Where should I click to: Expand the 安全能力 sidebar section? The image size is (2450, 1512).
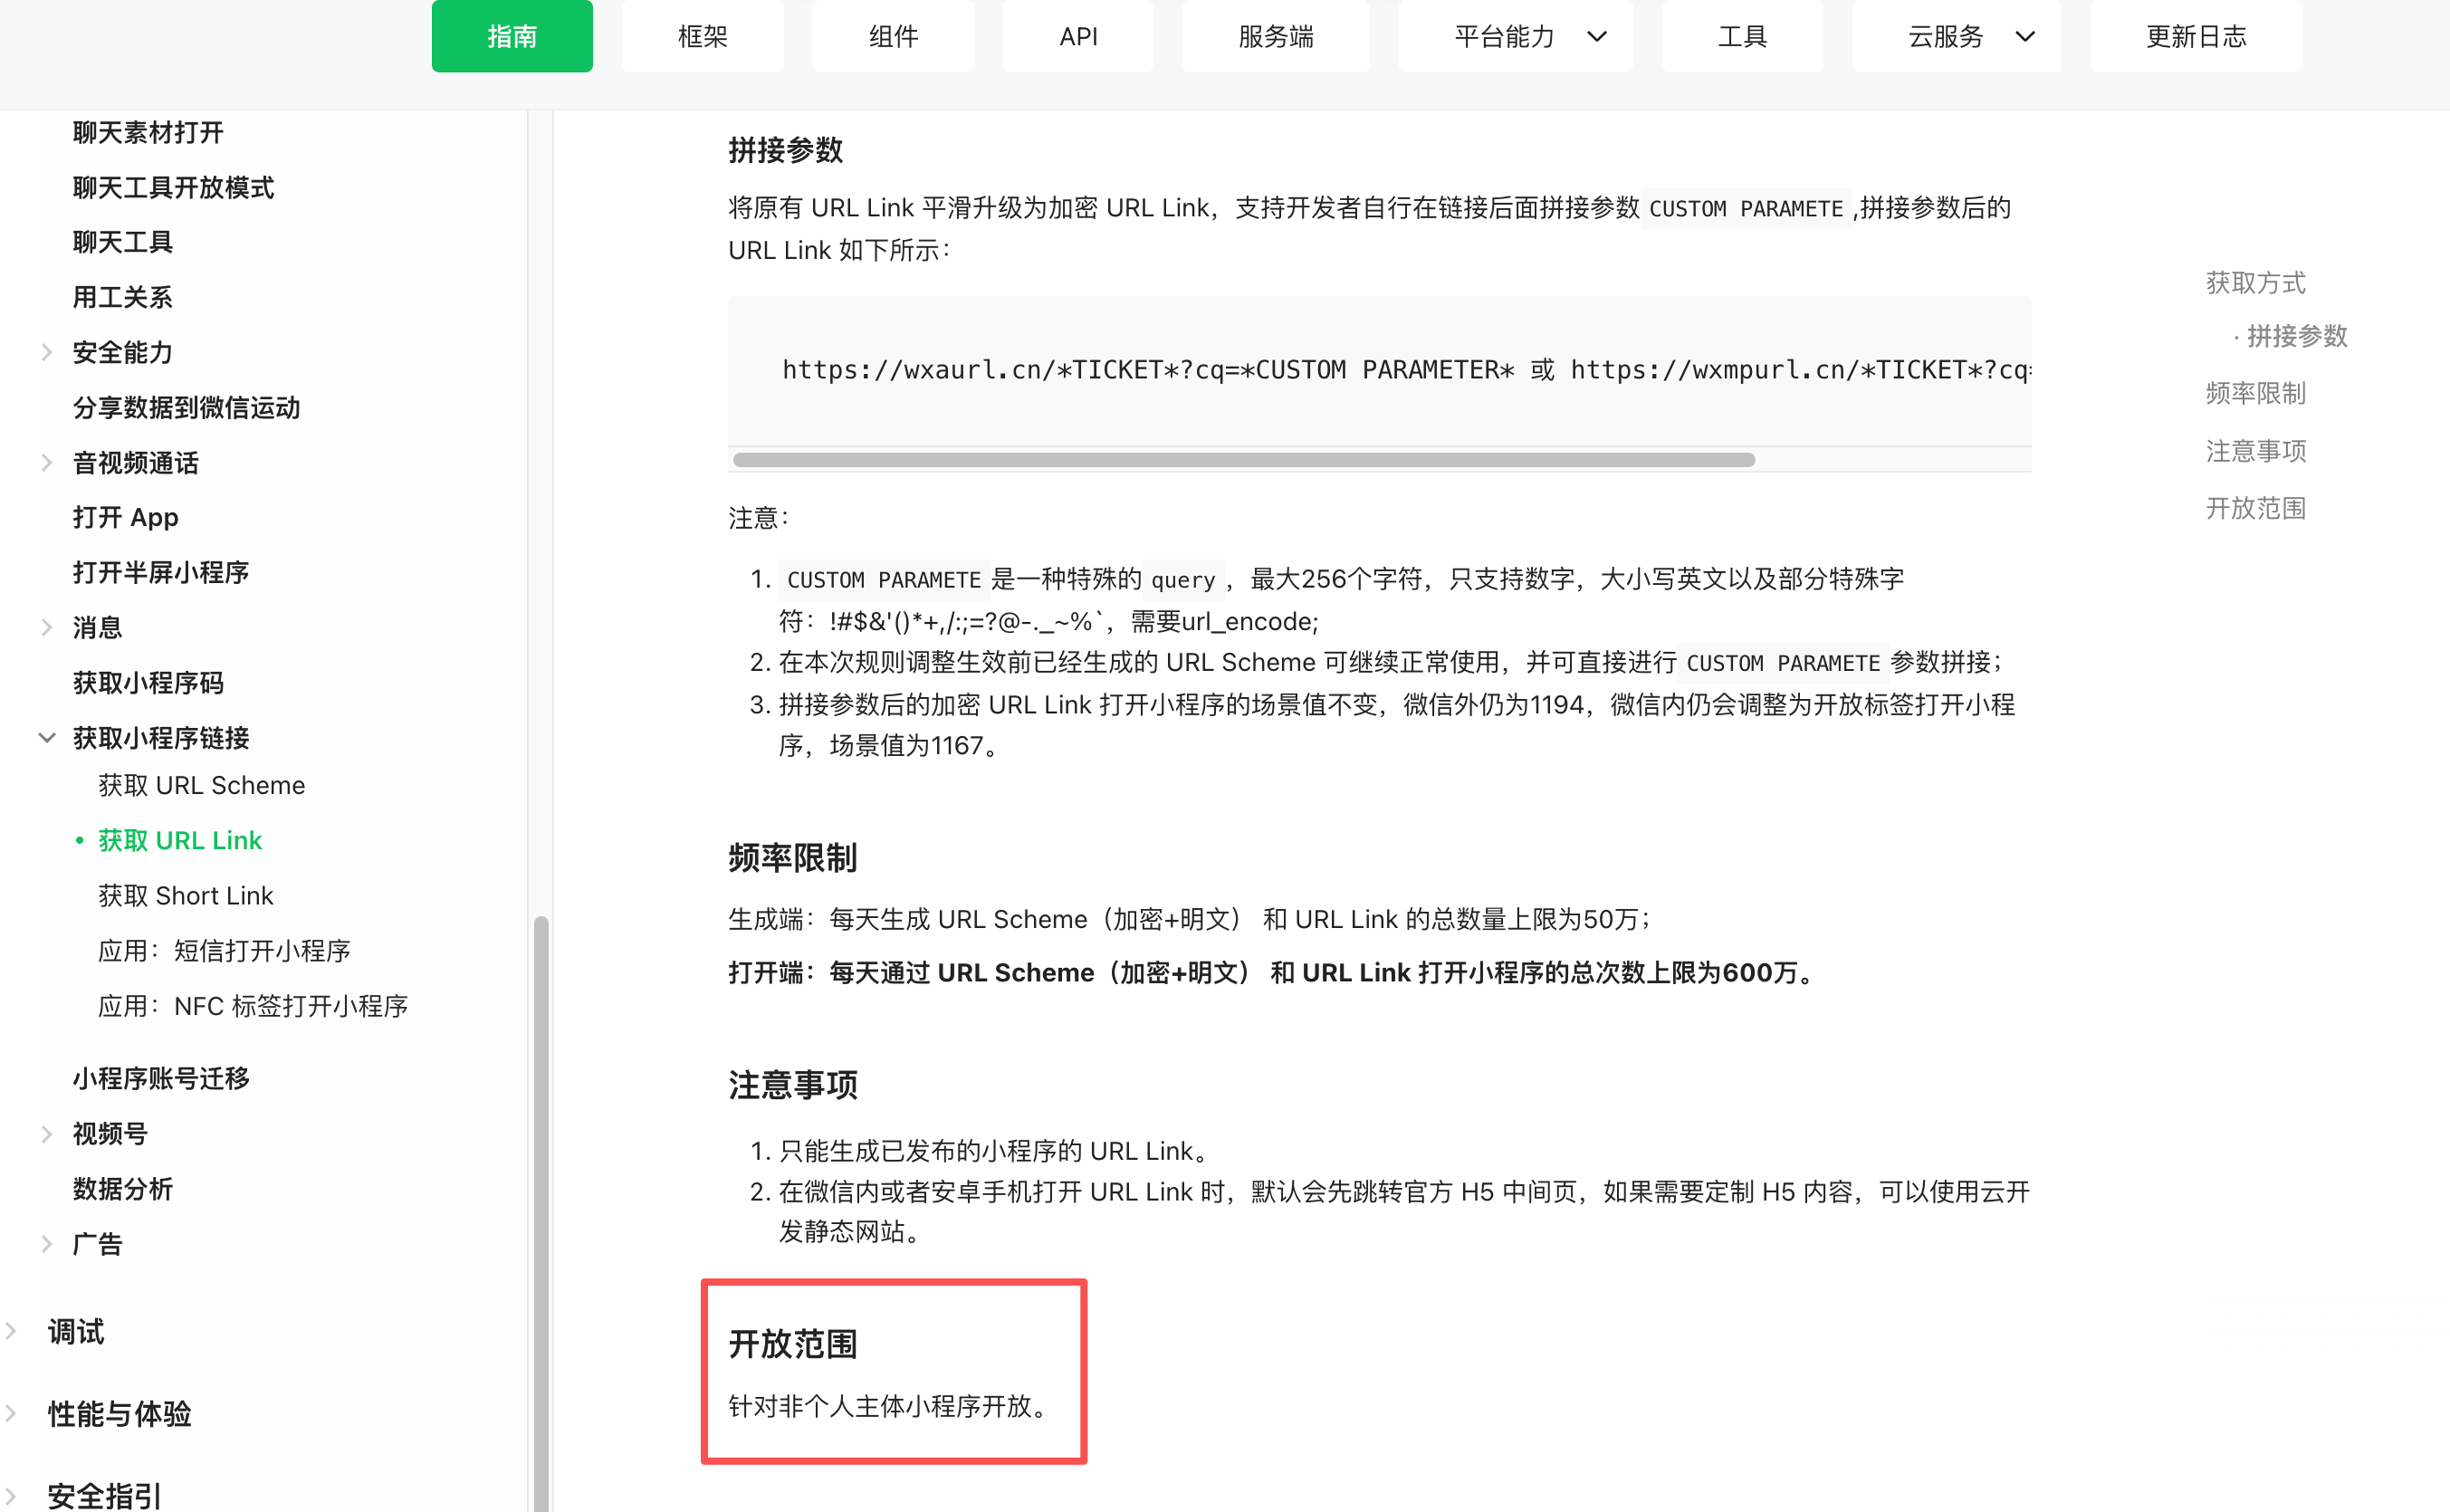point(46,352)
